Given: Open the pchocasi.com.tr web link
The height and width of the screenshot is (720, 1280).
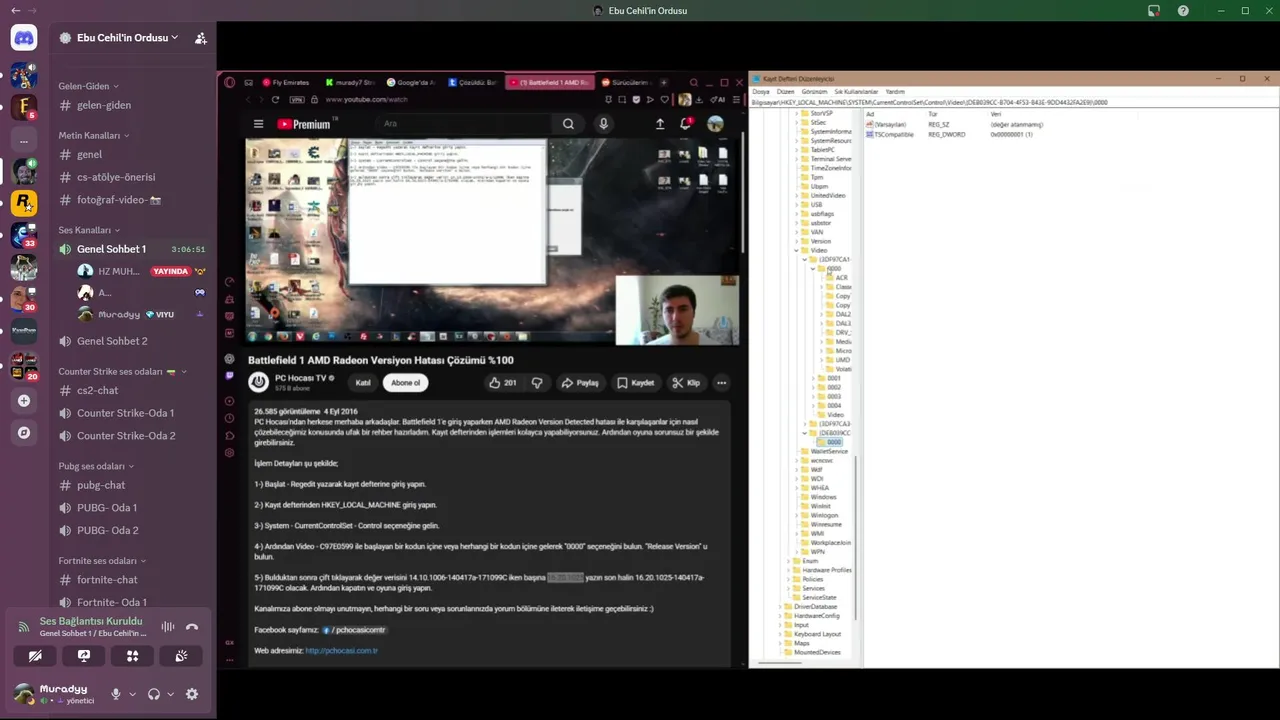Looking at the screenshot, I should [x=341, y=651].
